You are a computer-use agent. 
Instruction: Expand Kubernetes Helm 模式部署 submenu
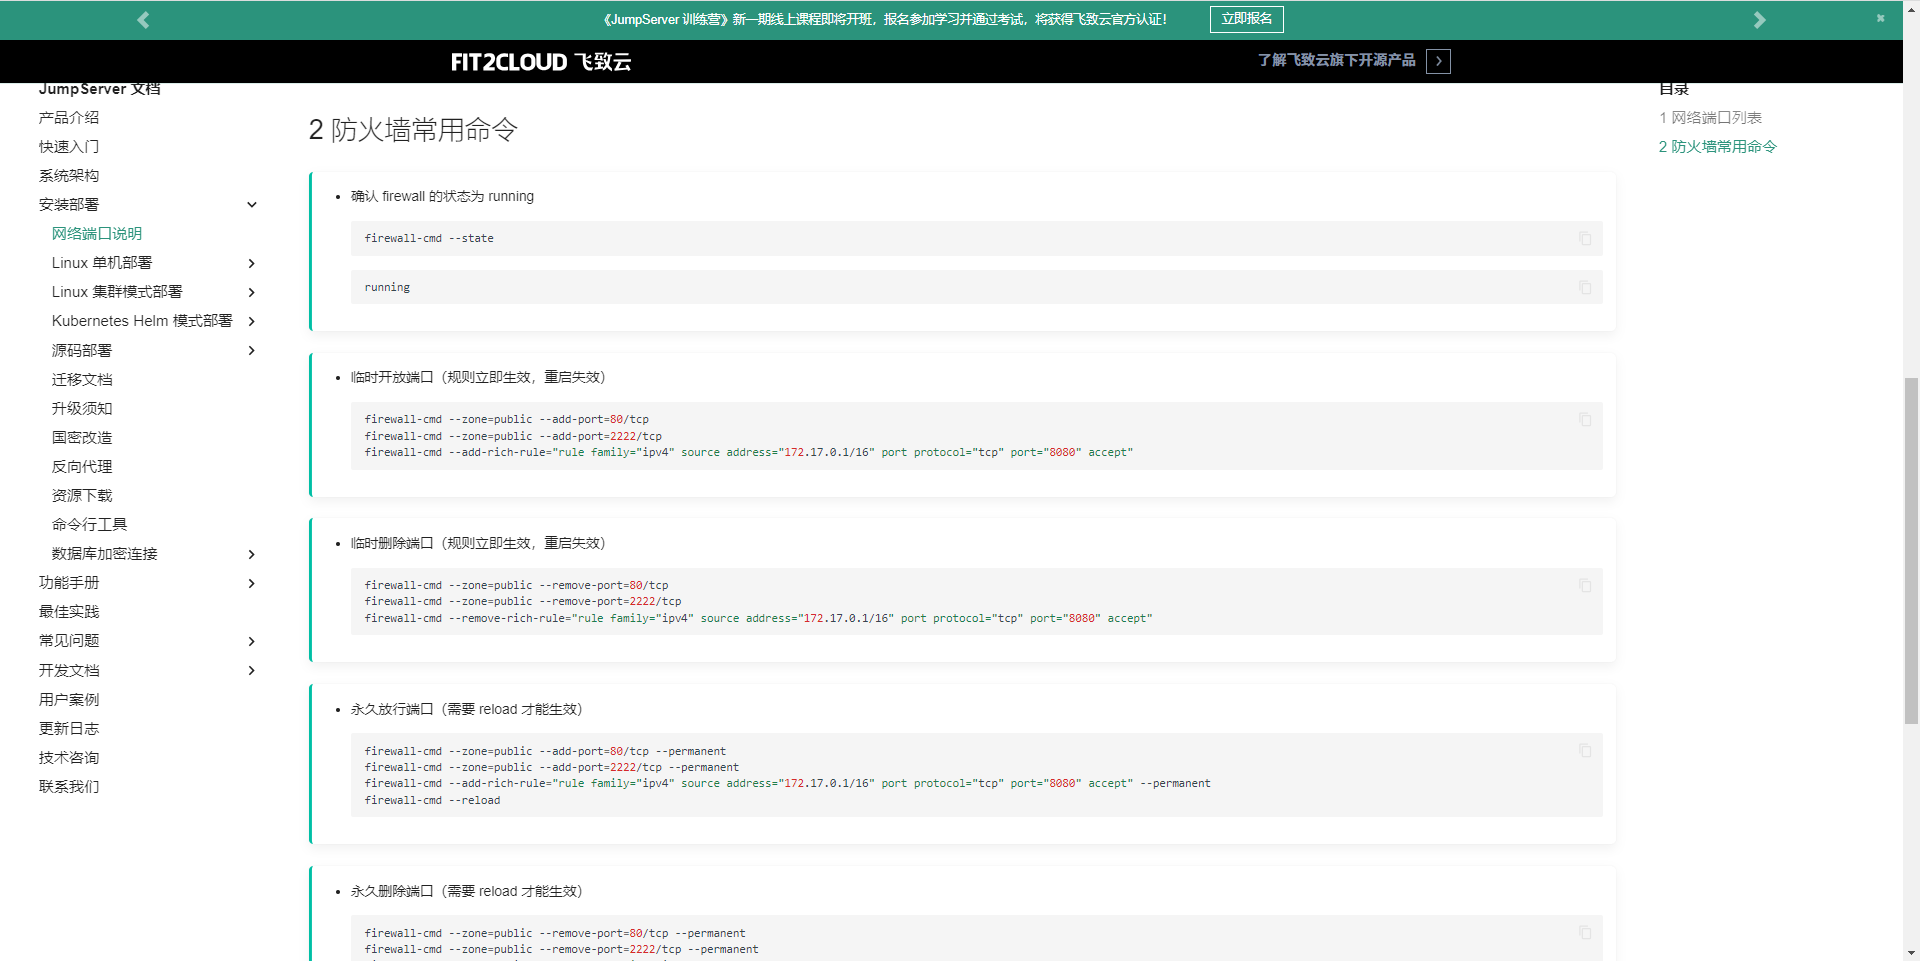click(252, 321)
